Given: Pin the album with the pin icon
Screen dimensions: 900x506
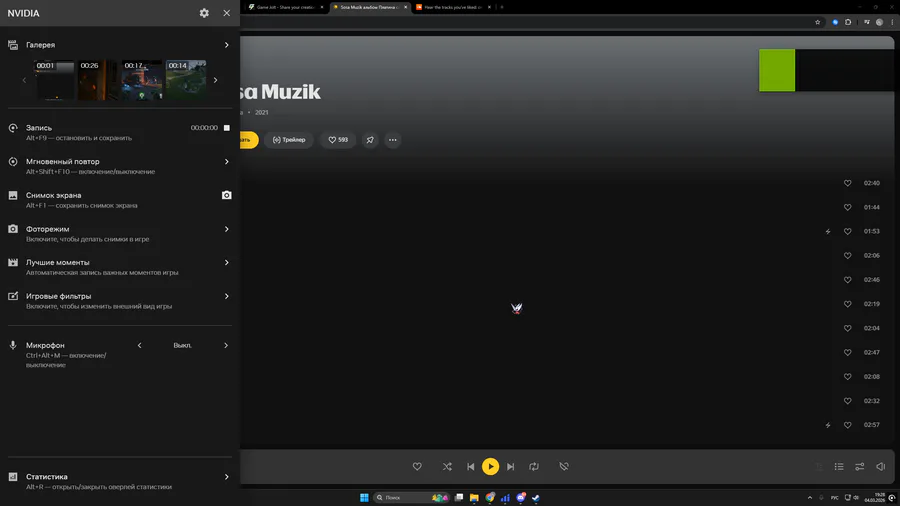Looking at the screenshot, I should 370,140.
